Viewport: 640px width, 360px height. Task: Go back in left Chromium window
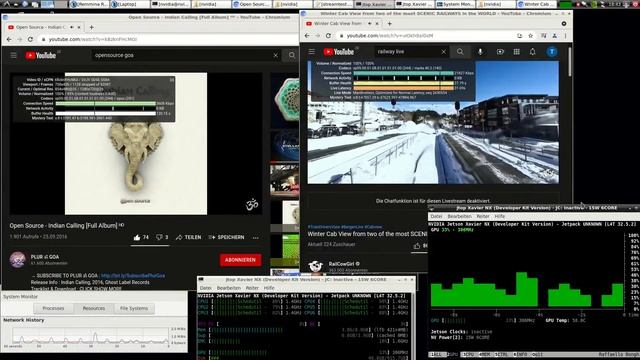9,39
